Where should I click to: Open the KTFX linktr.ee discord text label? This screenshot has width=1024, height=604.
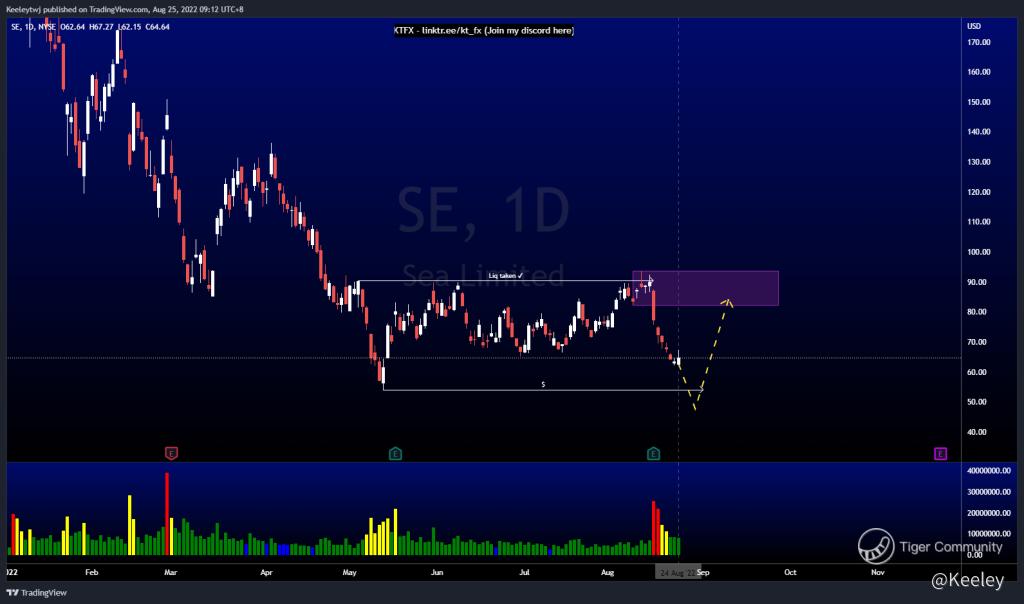click(x=484, y=31)
